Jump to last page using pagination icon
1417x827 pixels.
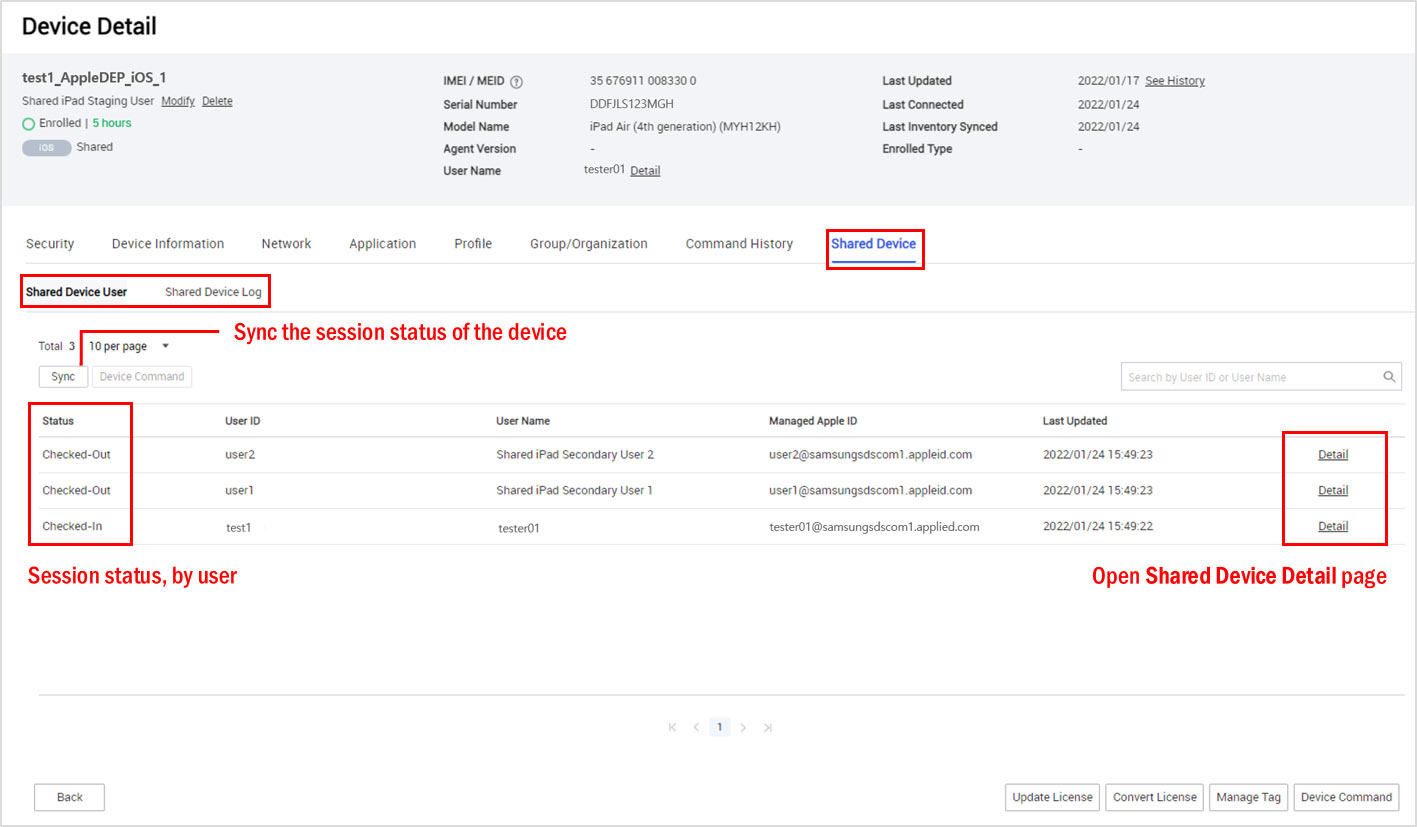click(x=768, y=727)
